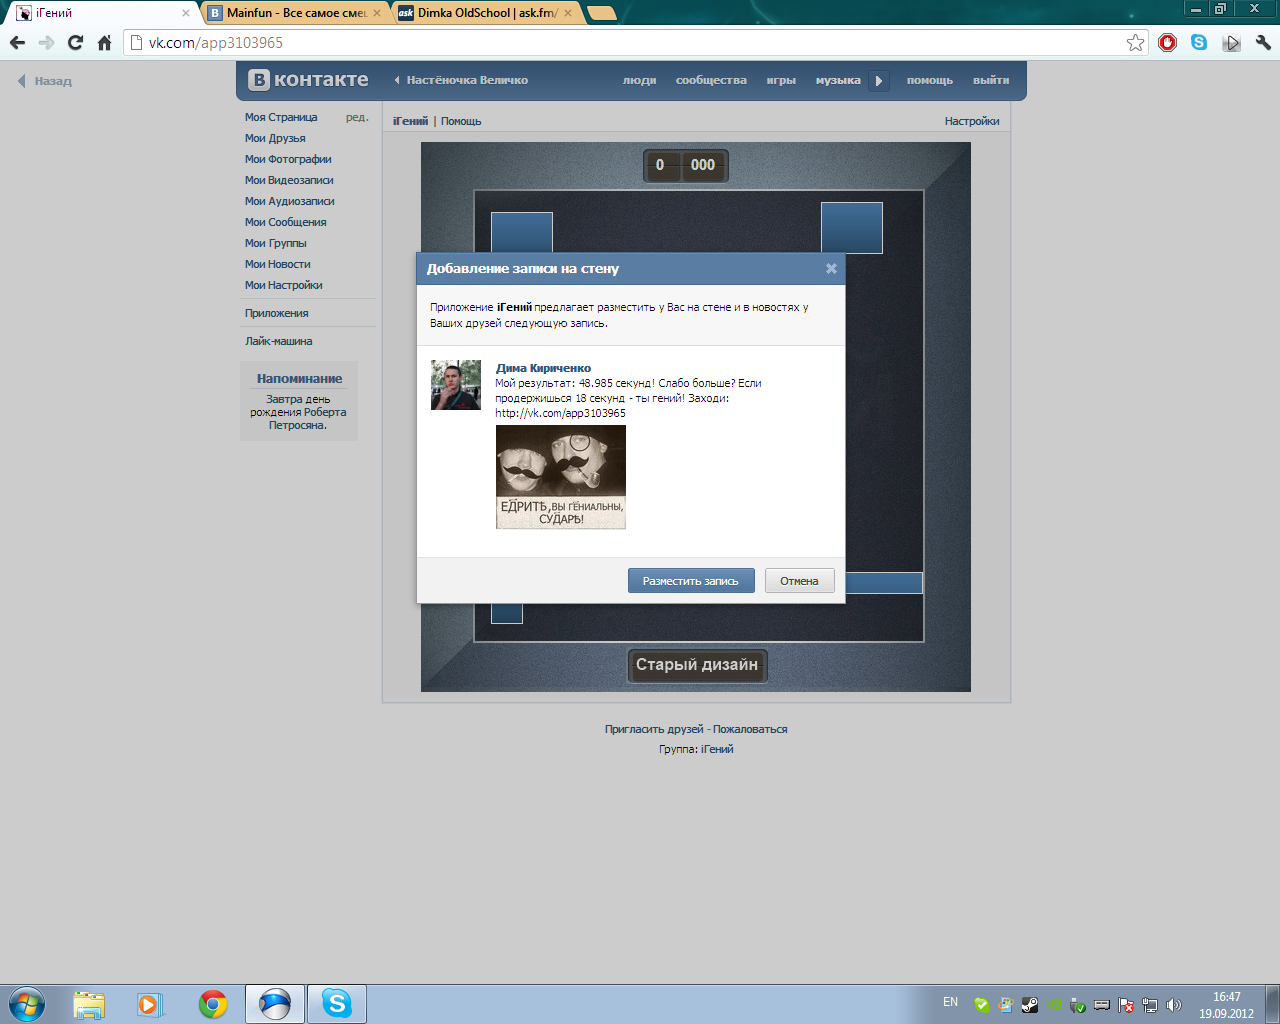Open Мои Настройки

(x=284, y=285)
